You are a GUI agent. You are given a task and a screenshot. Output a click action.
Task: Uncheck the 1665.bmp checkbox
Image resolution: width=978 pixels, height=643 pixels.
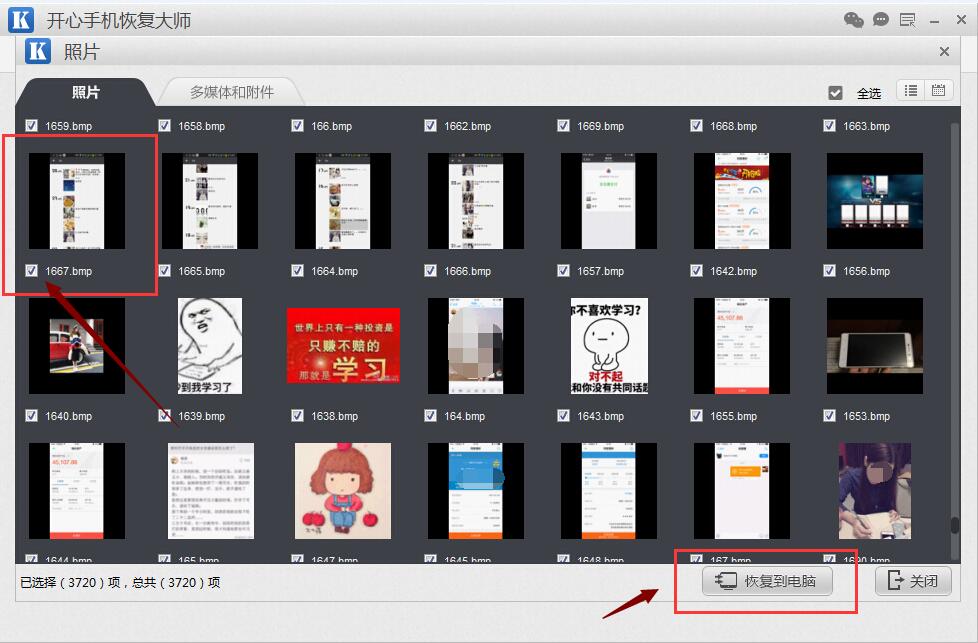(x=165, y=271)
